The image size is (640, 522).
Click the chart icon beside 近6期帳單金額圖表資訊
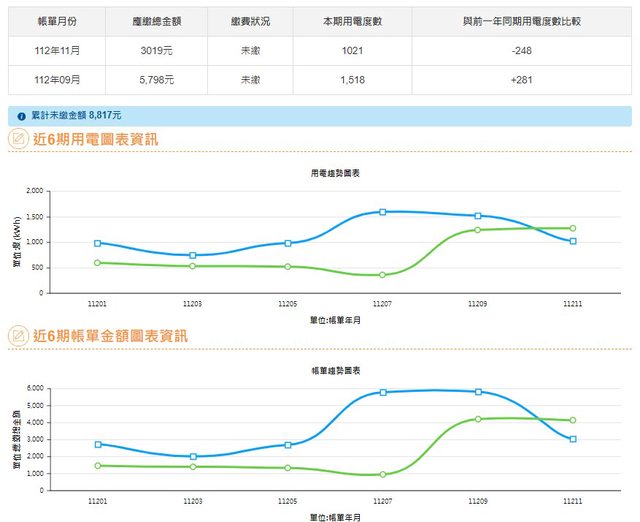coord(18,336)
